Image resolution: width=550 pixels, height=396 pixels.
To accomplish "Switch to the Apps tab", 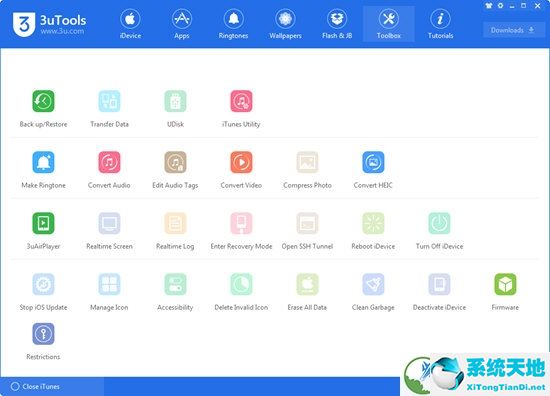I will (182, 24).
